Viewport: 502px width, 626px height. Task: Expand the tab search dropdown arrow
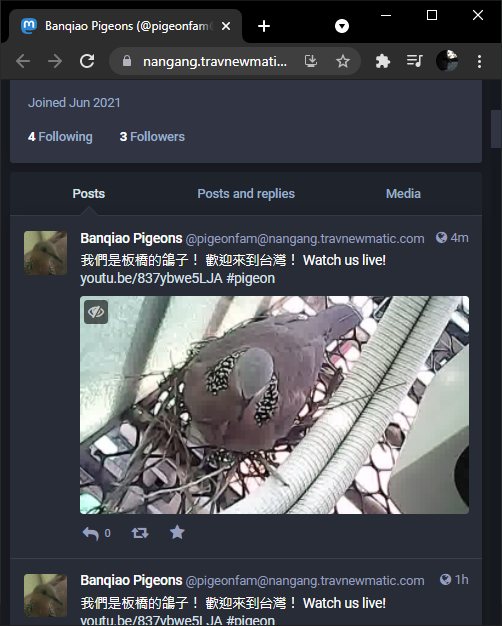[342, 26]
